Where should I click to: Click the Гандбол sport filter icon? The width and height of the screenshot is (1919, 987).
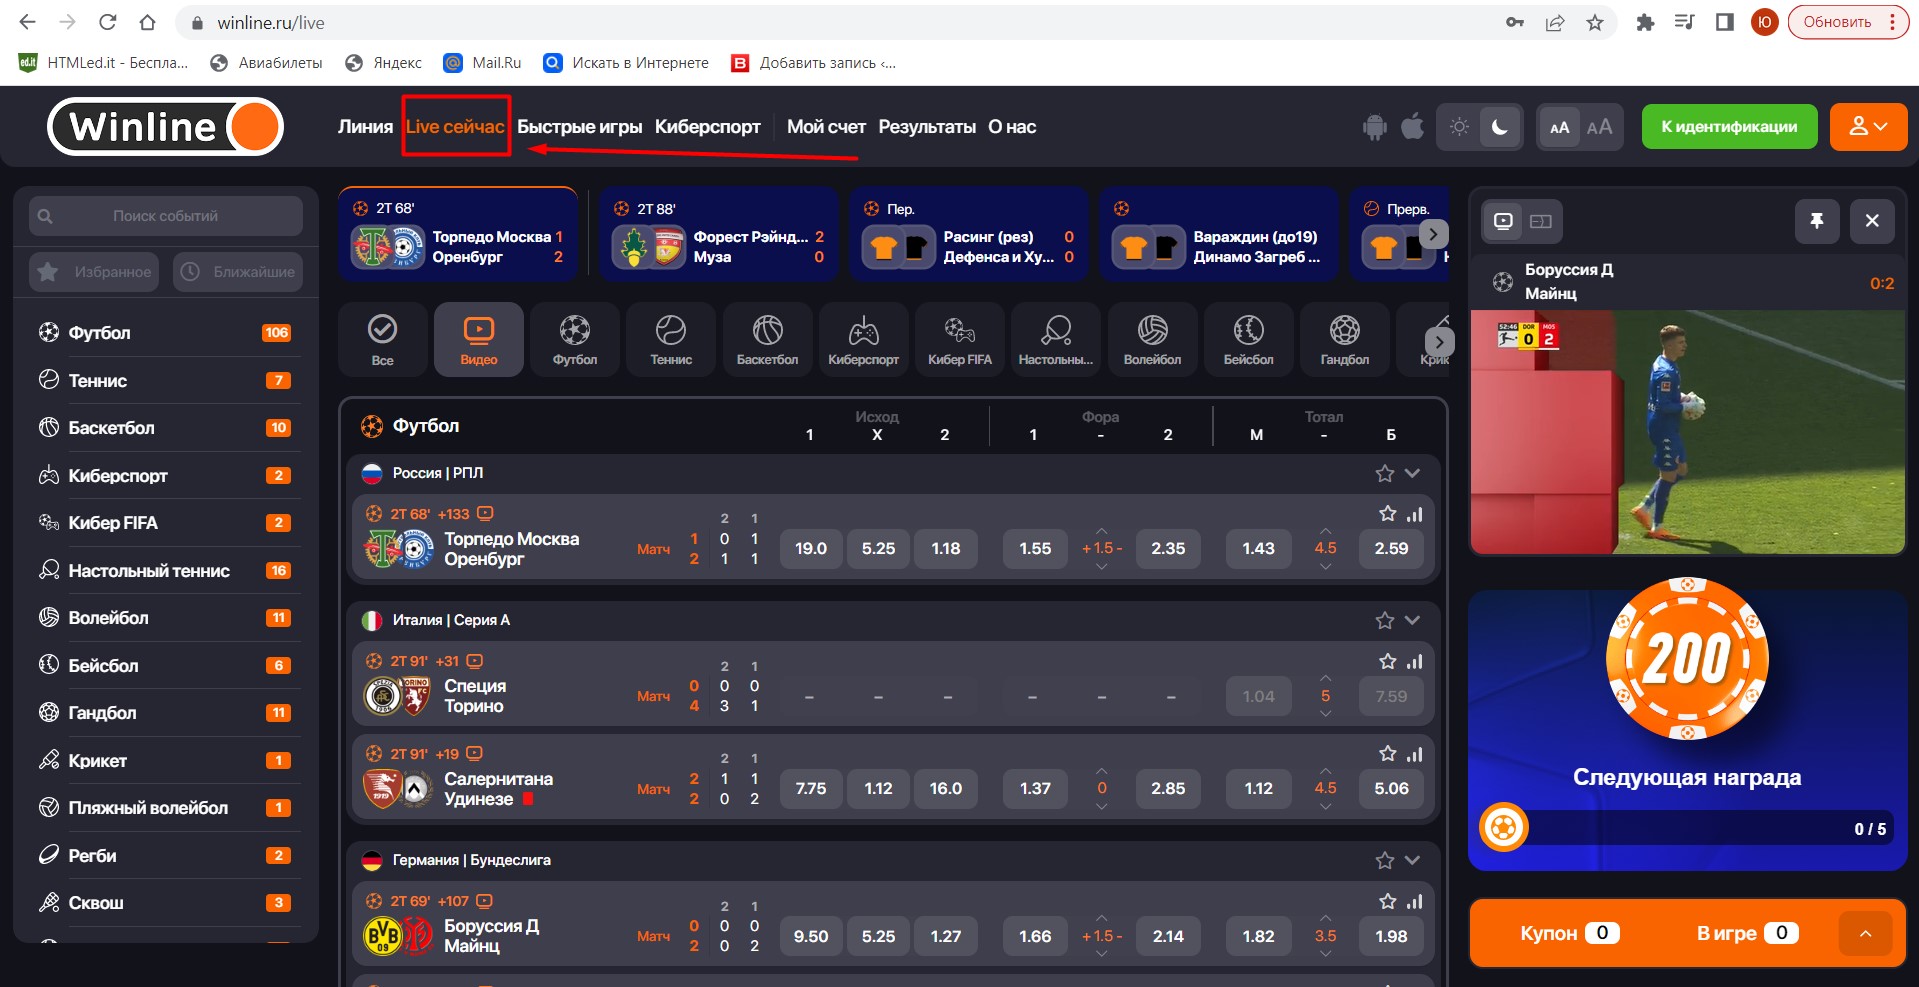click(x=1344, y=340)
